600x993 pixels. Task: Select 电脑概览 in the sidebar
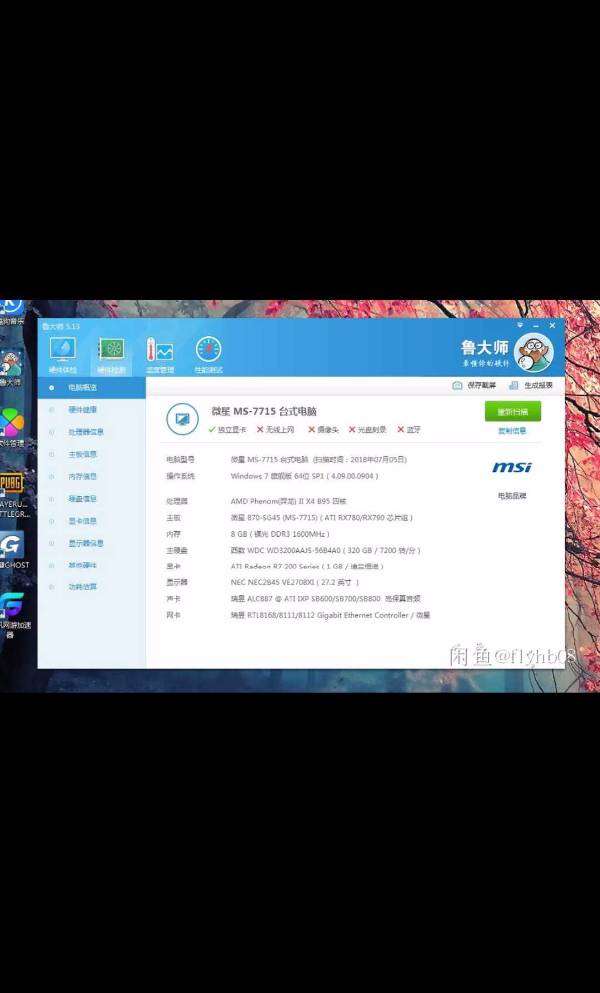(x=91, y=388)
